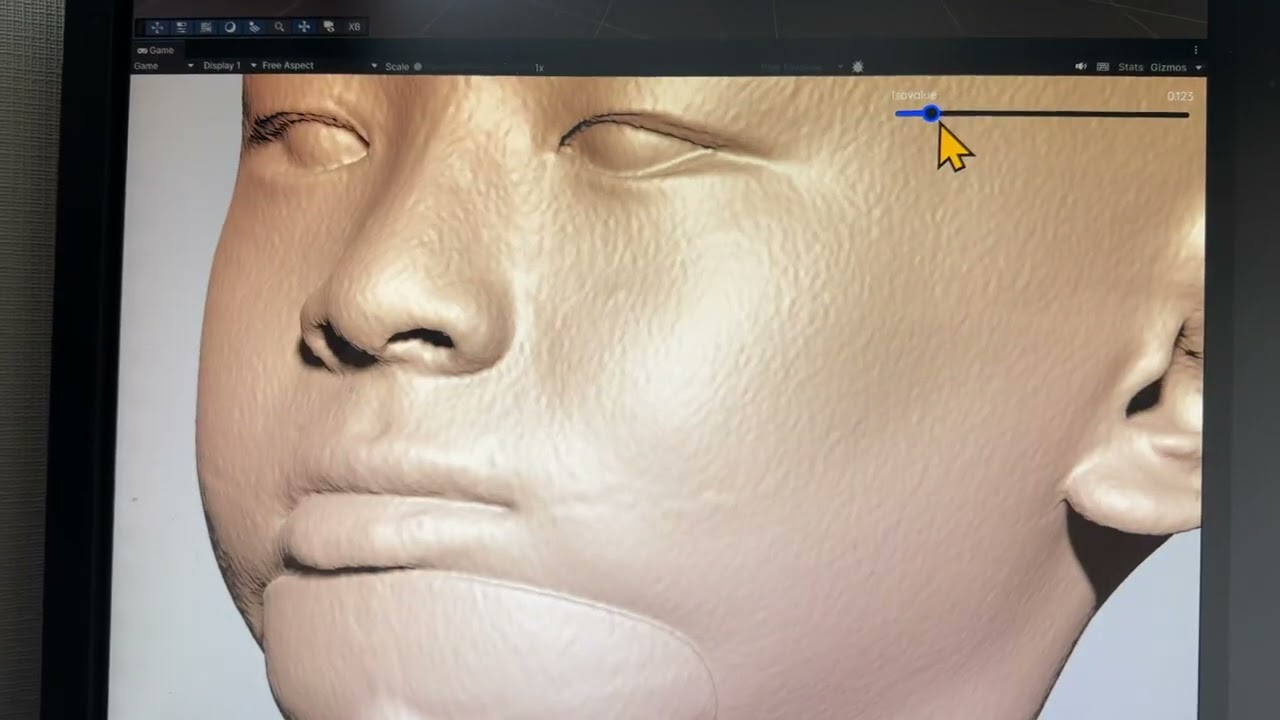Open the Game tab three-dot options menu
This screenshot has height=720, width=1280.
coord(1196,50)
